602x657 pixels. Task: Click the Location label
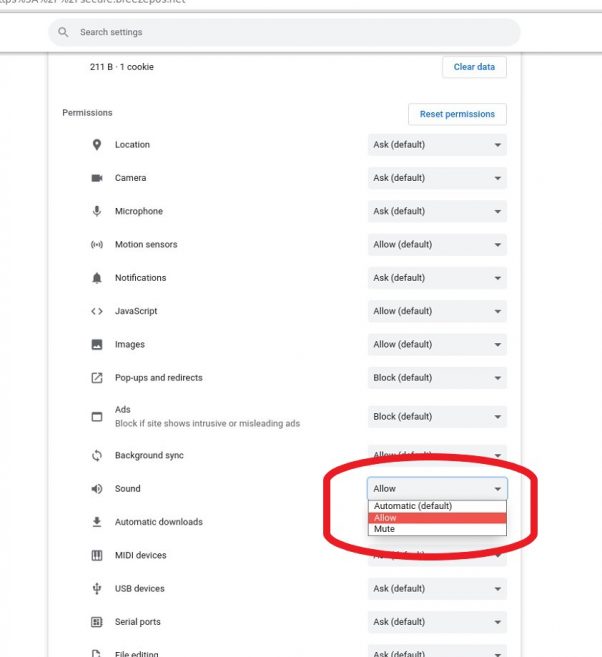[132, 145]
